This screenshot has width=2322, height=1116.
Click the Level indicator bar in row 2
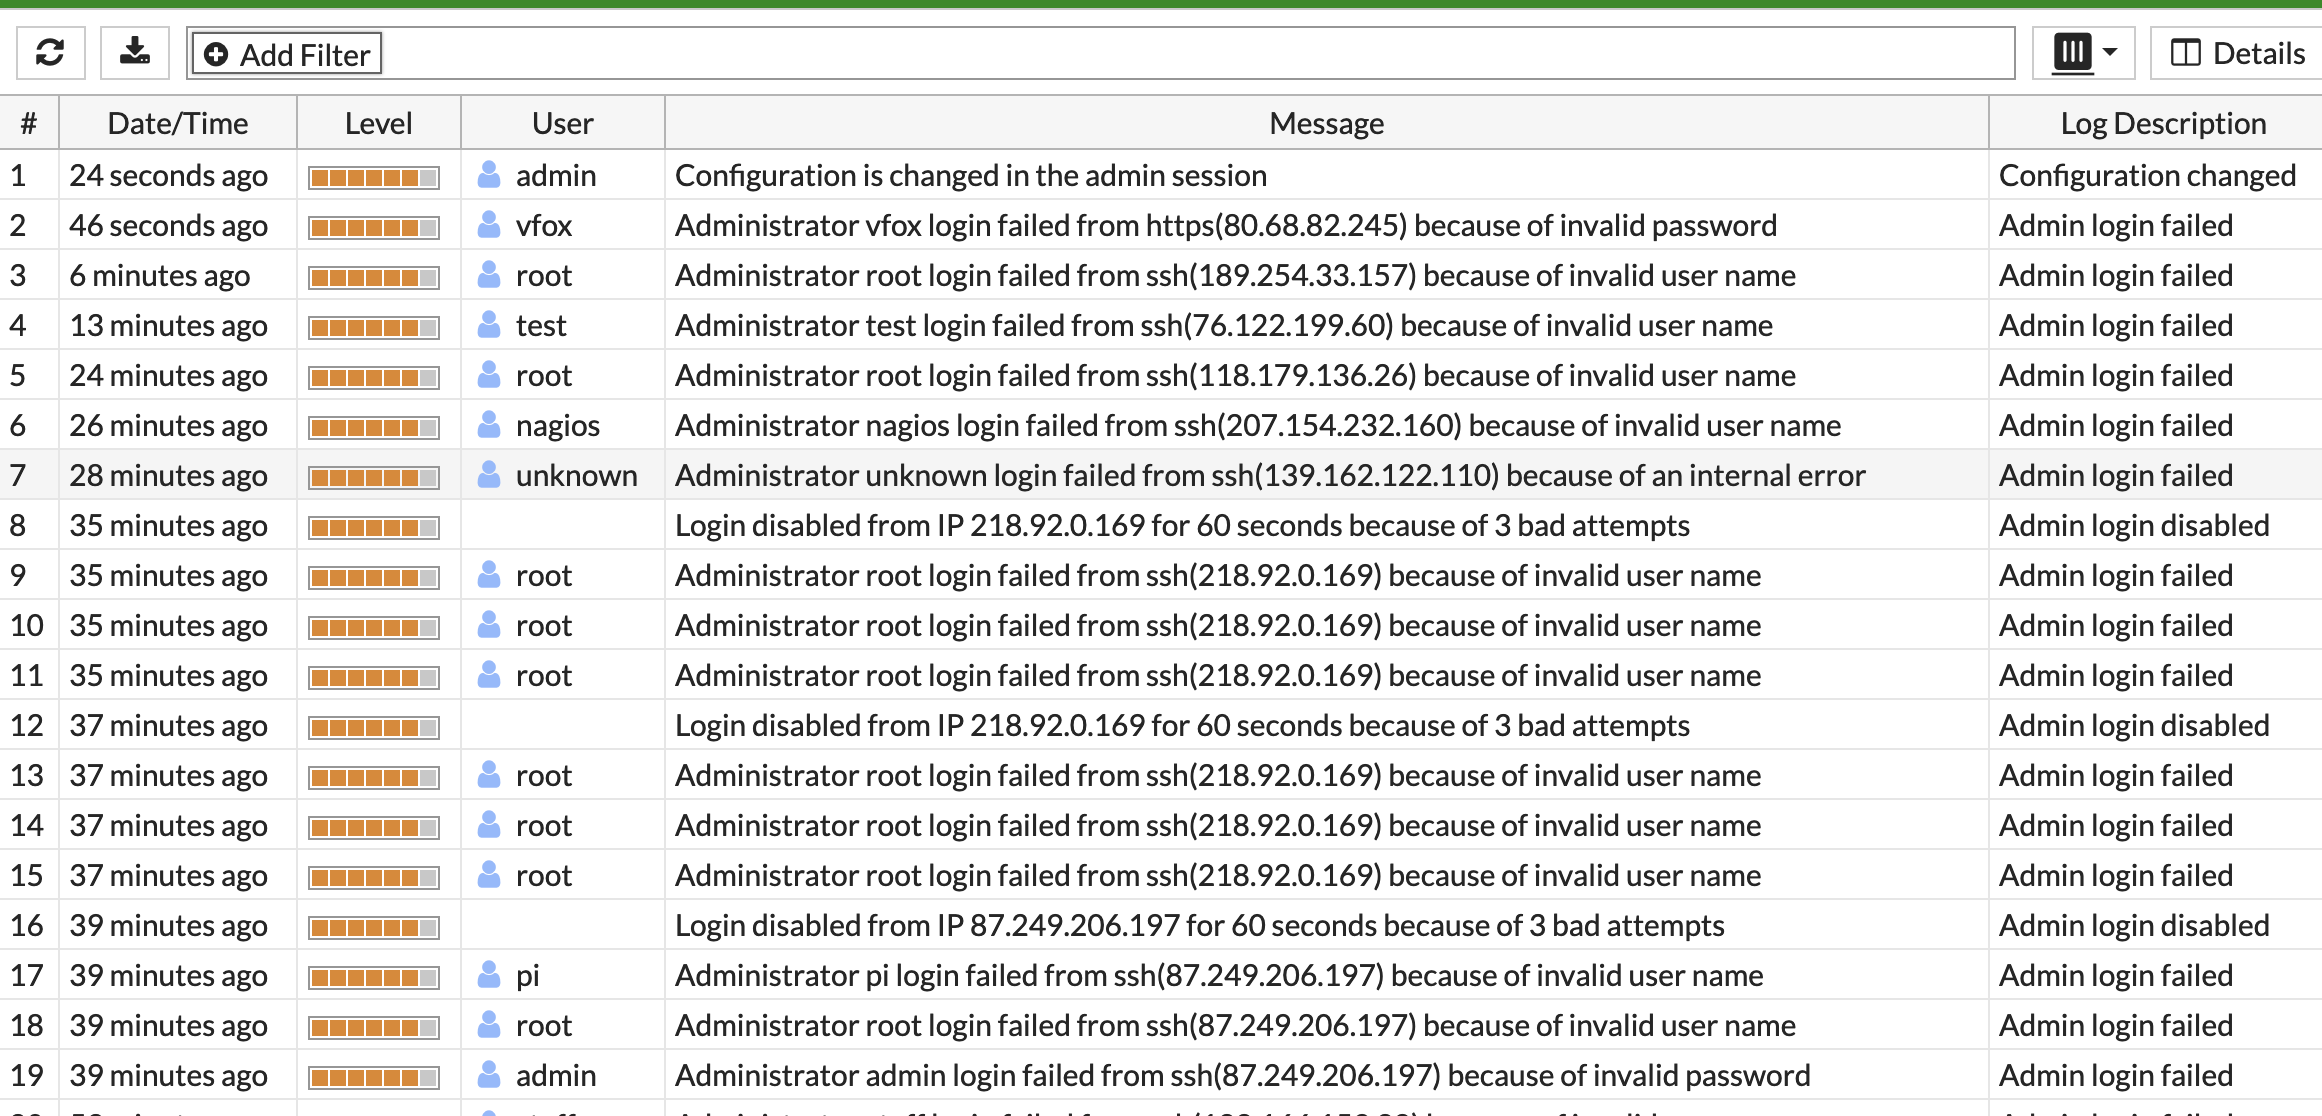373,225
